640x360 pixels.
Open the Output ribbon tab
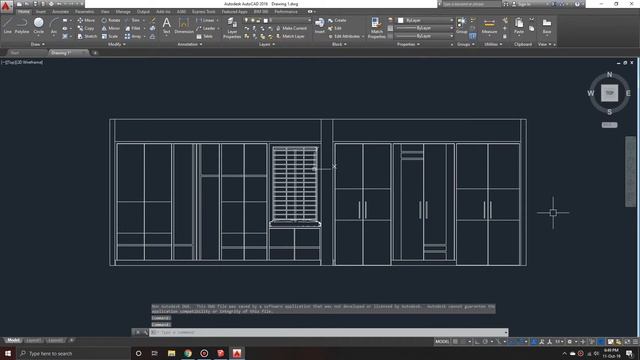point(143,11)
